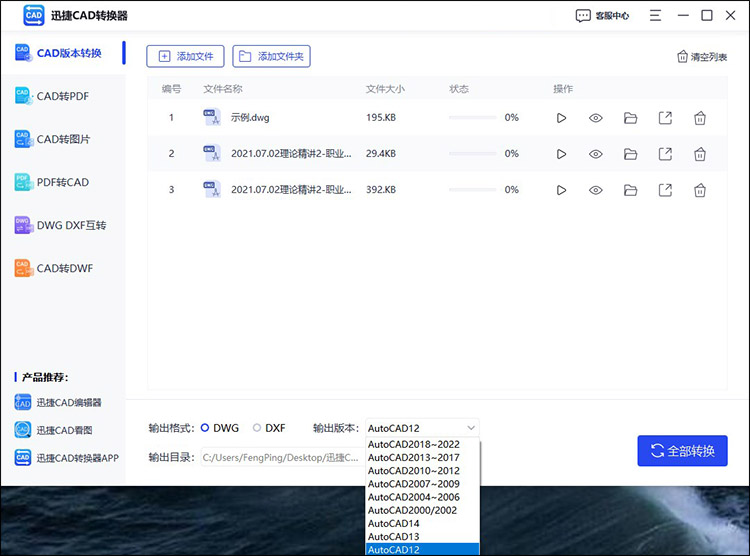The width and height of the screenshot is (750, 556).
Task: Collapse the 输出版本 AutoCAD12 combo box
Action: [422, 428]
